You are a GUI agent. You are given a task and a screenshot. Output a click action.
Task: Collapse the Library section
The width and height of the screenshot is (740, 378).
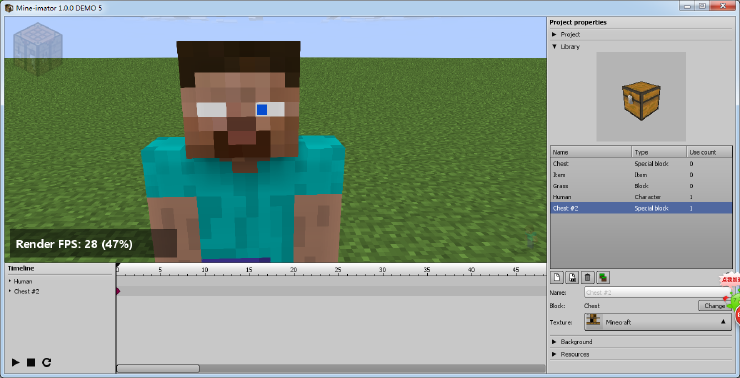(555, 47)
